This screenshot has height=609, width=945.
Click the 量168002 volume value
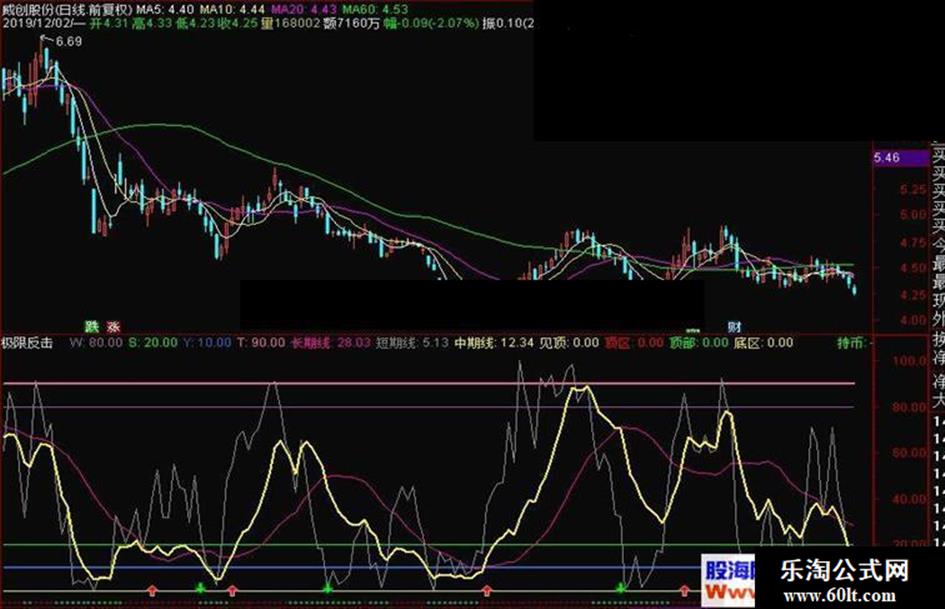290,24
